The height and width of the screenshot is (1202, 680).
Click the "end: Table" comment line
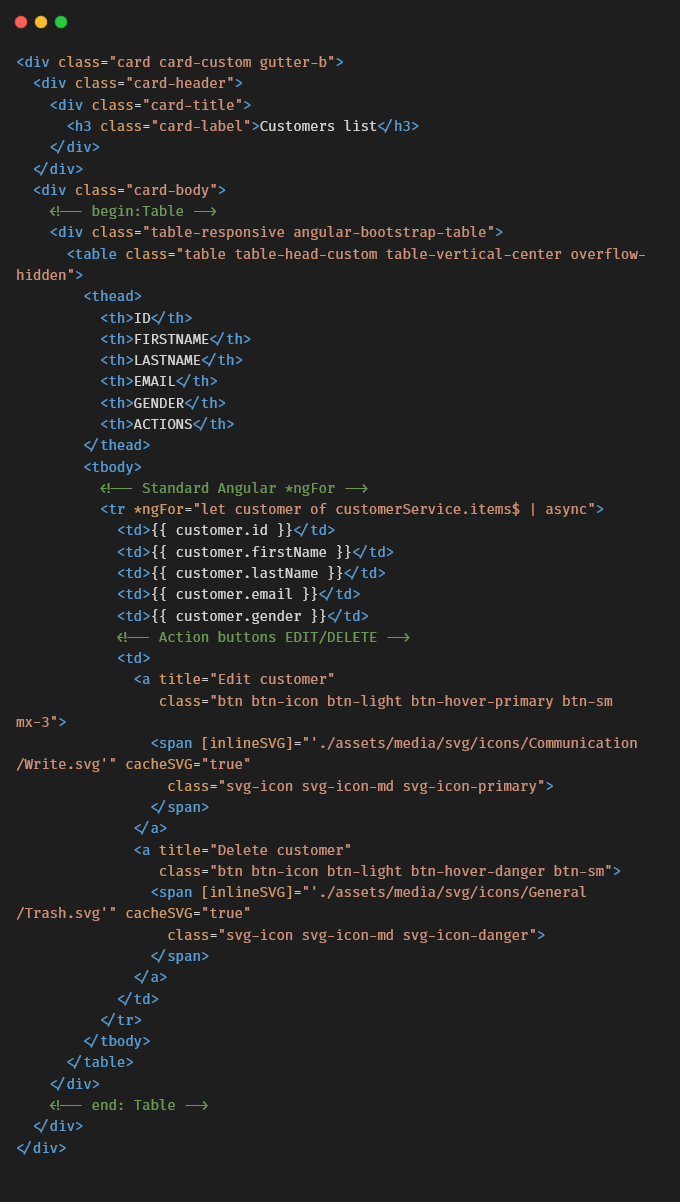(x=129, y=1105)
